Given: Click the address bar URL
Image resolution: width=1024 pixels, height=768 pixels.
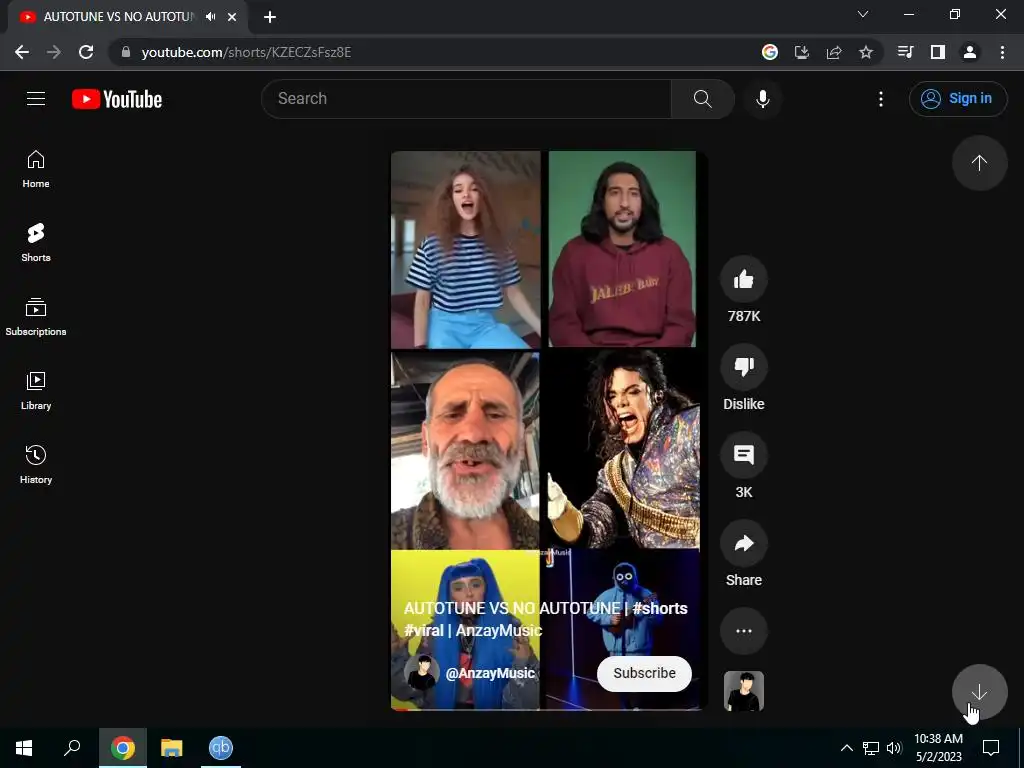Looking at the screenshot, I should click(246, 52).
